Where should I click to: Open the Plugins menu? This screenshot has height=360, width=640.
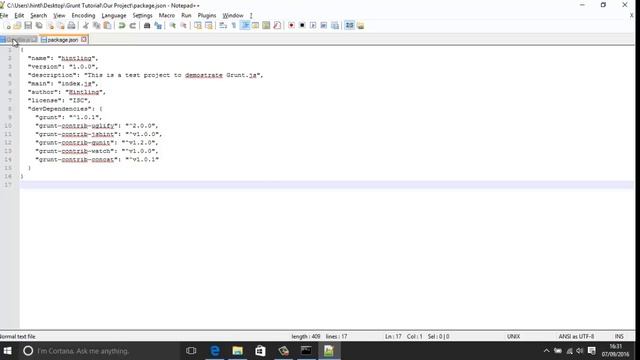point(207,16)
